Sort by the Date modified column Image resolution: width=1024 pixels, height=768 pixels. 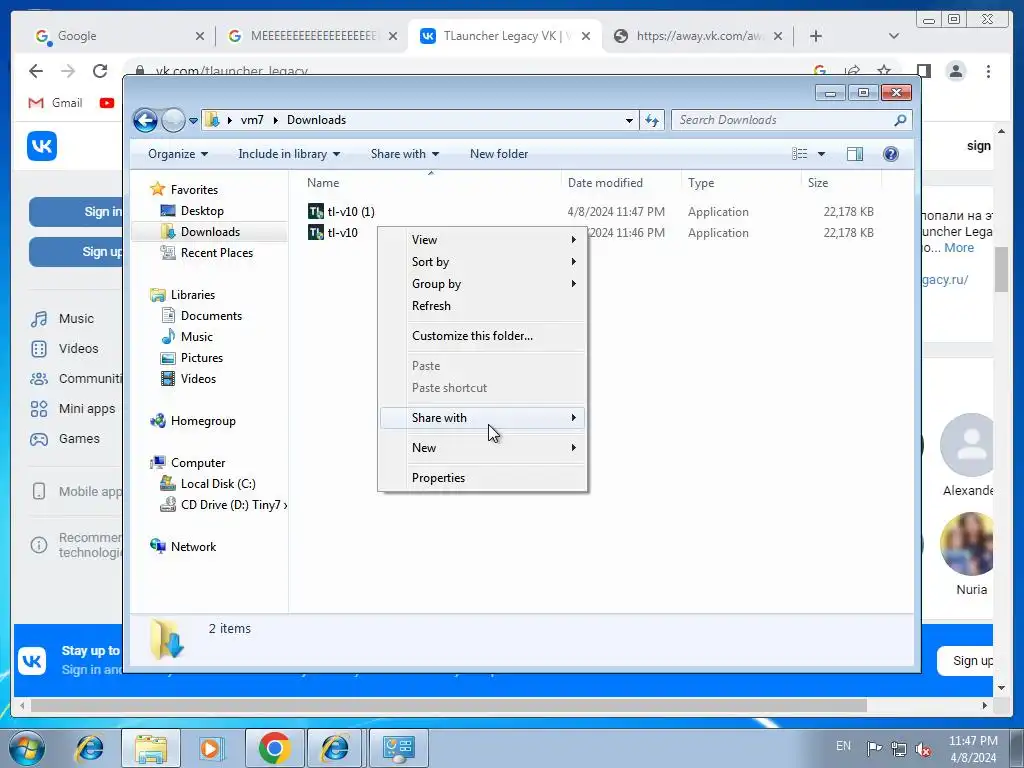point(621,183)
